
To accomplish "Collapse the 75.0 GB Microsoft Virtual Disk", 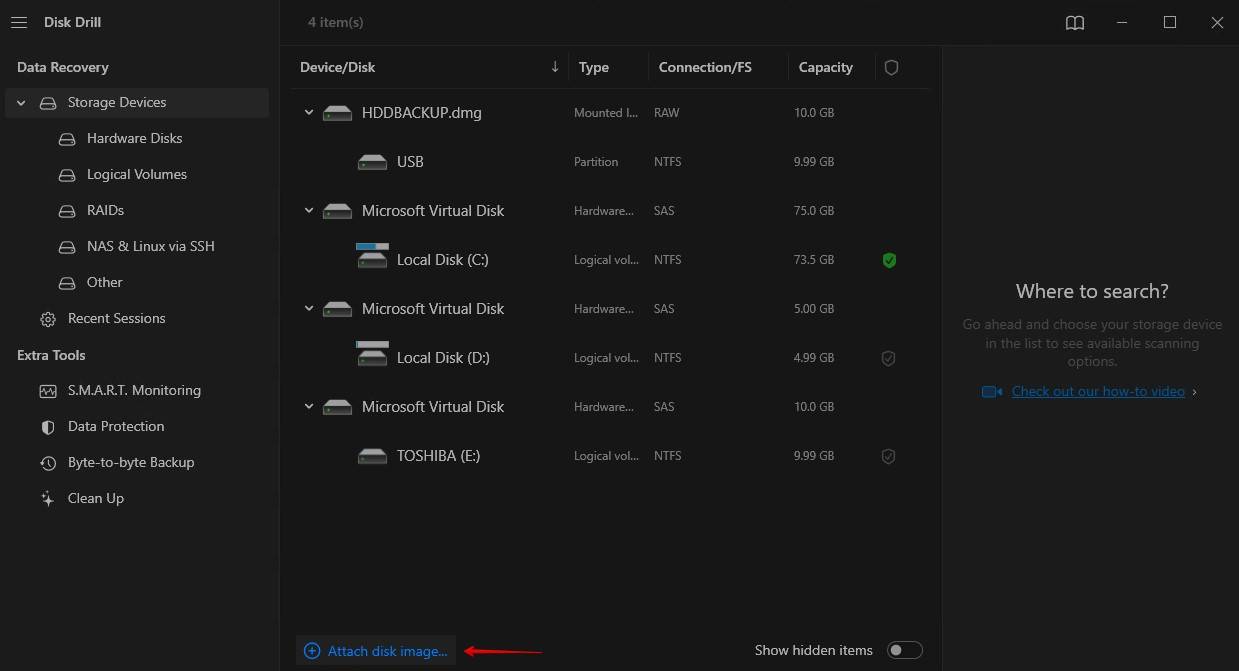I will pos(309,211).
